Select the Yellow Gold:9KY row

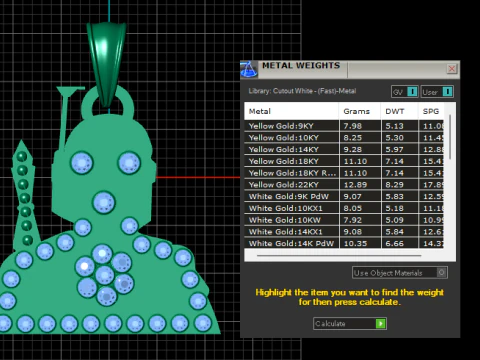coord(344,126)
